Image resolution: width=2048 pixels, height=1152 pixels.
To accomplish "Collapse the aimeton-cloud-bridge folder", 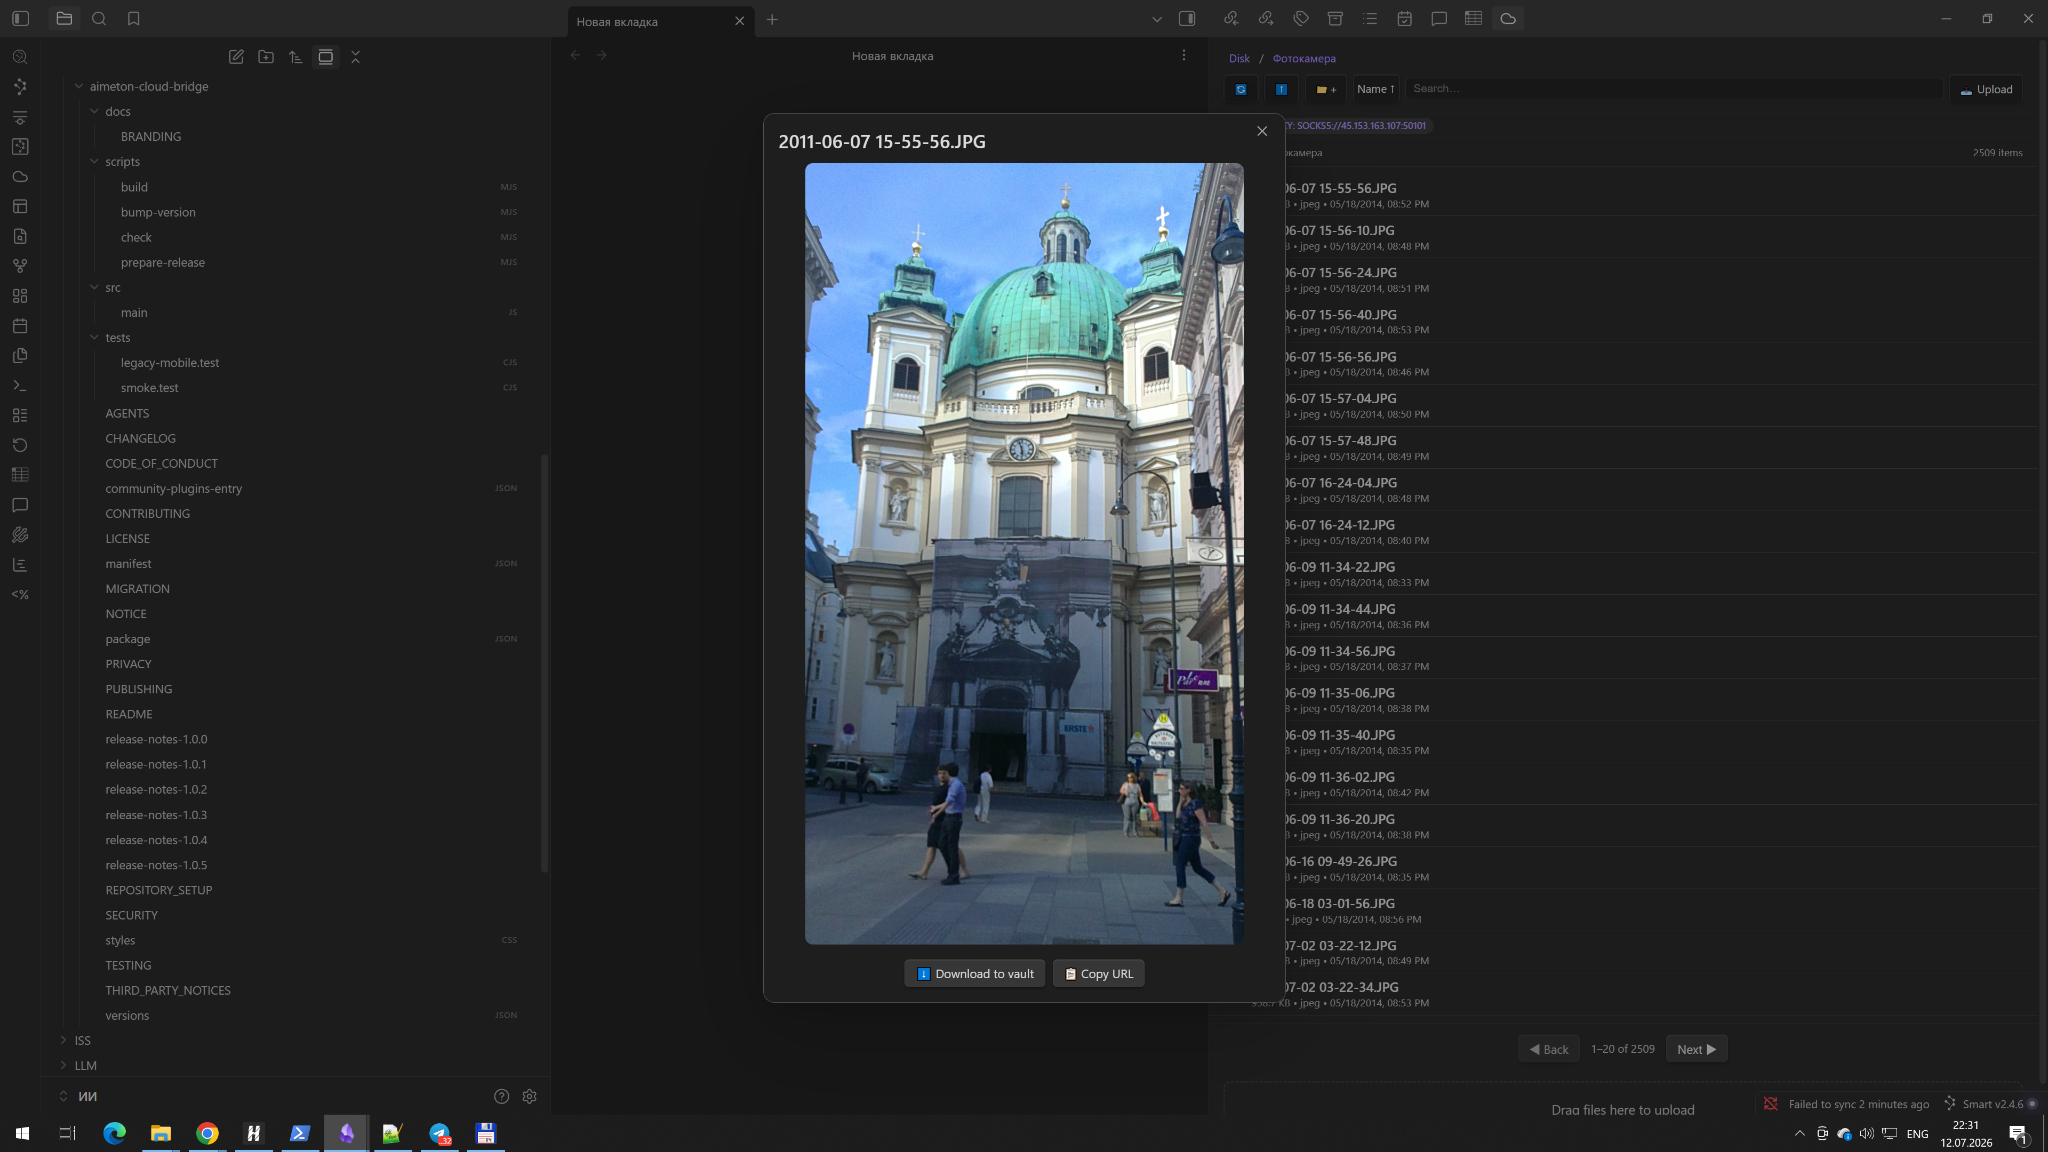I will click(x=79, y=87).
